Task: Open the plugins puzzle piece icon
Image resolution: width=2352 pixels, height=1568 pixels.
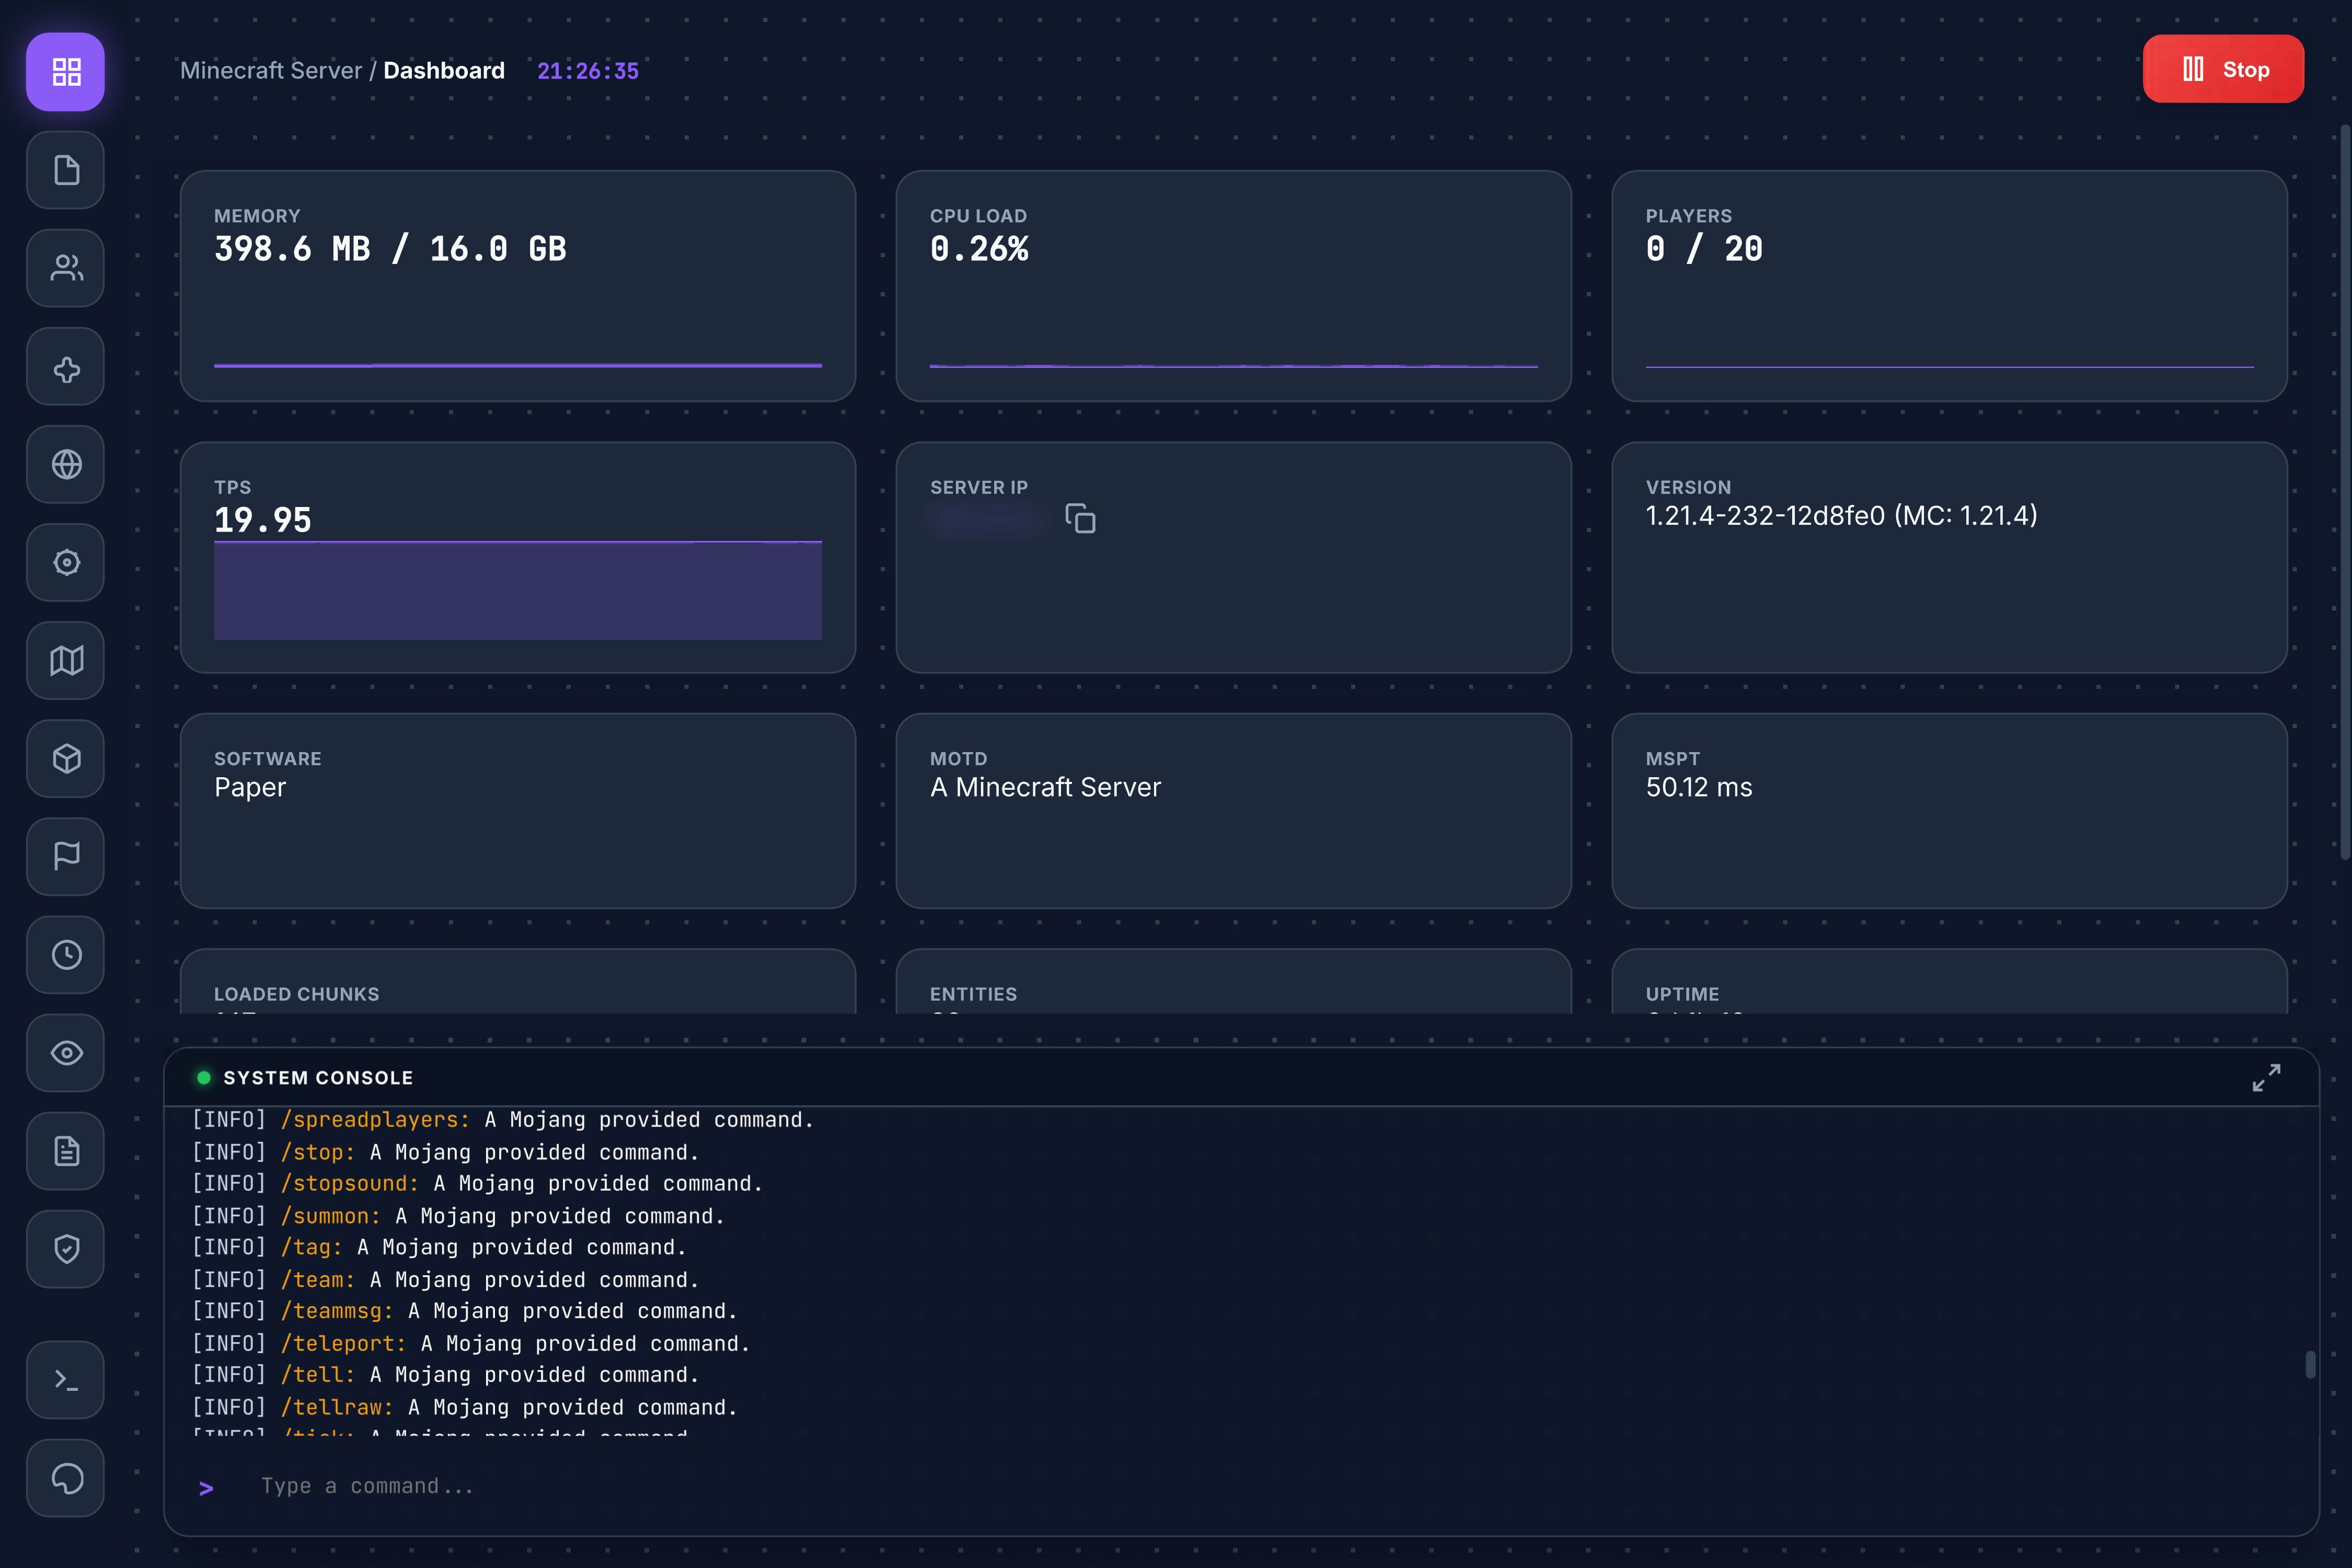Action: [x=66, y=367]
